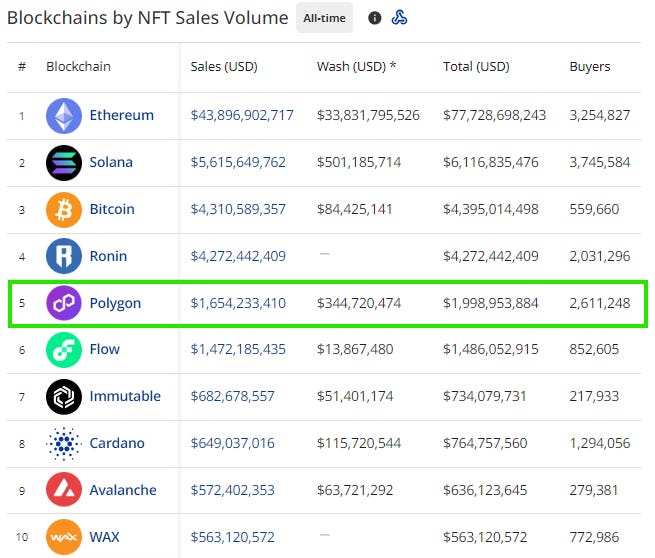The height and width of the screenshot is (558, 655).
Task: Click WAX sales value $563,120,572
Action: 232,537
